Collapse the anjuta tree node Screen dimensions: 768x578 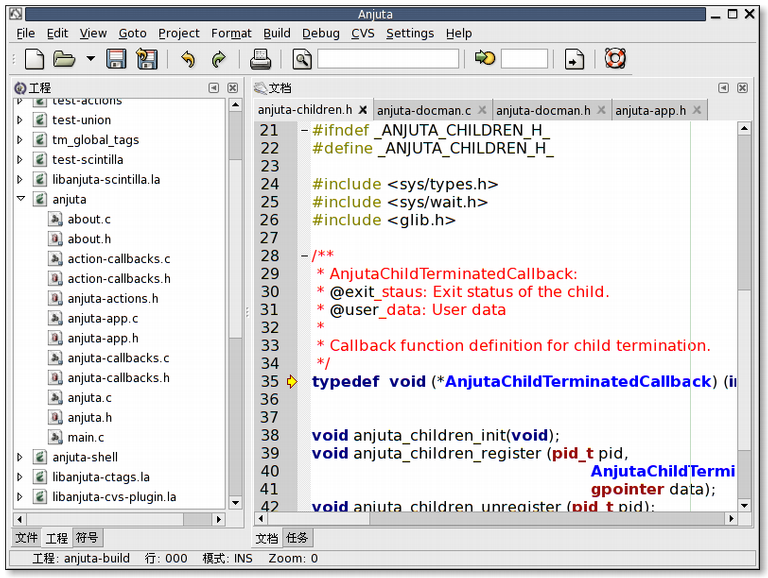tap(20, 199)
